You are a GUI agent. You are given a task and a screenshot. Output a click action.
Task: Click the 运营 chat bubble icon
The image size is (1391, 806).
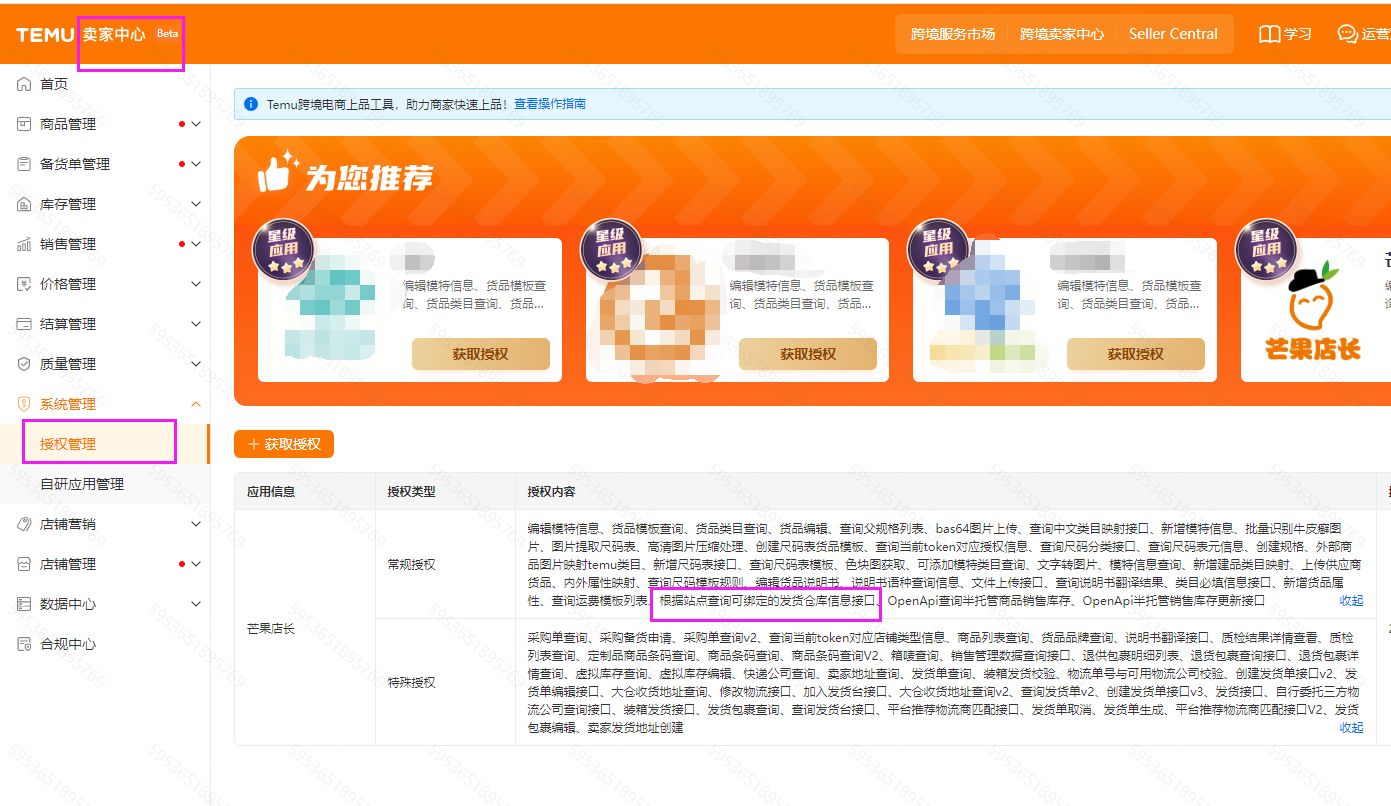[1347, 34]
